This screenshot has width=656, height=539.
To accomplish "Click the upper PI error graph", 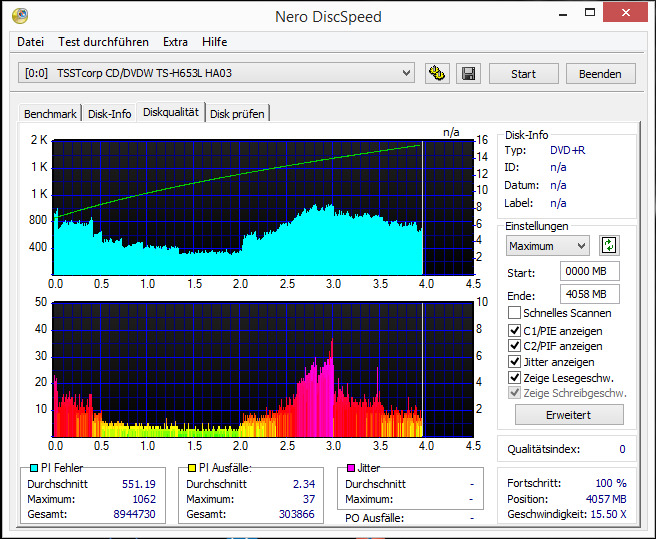I will (x=263, y=208).
